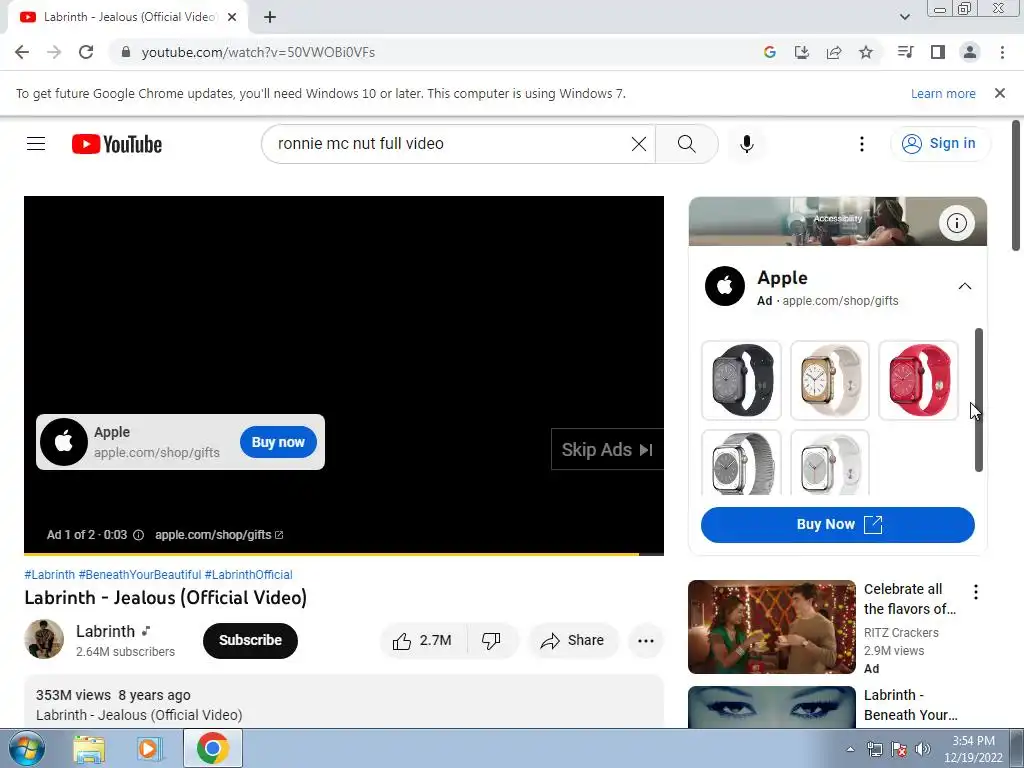This screenshot has width=1024, height=768.
Task: Open the #Labrinth hashtag
Action: point(50,575)
